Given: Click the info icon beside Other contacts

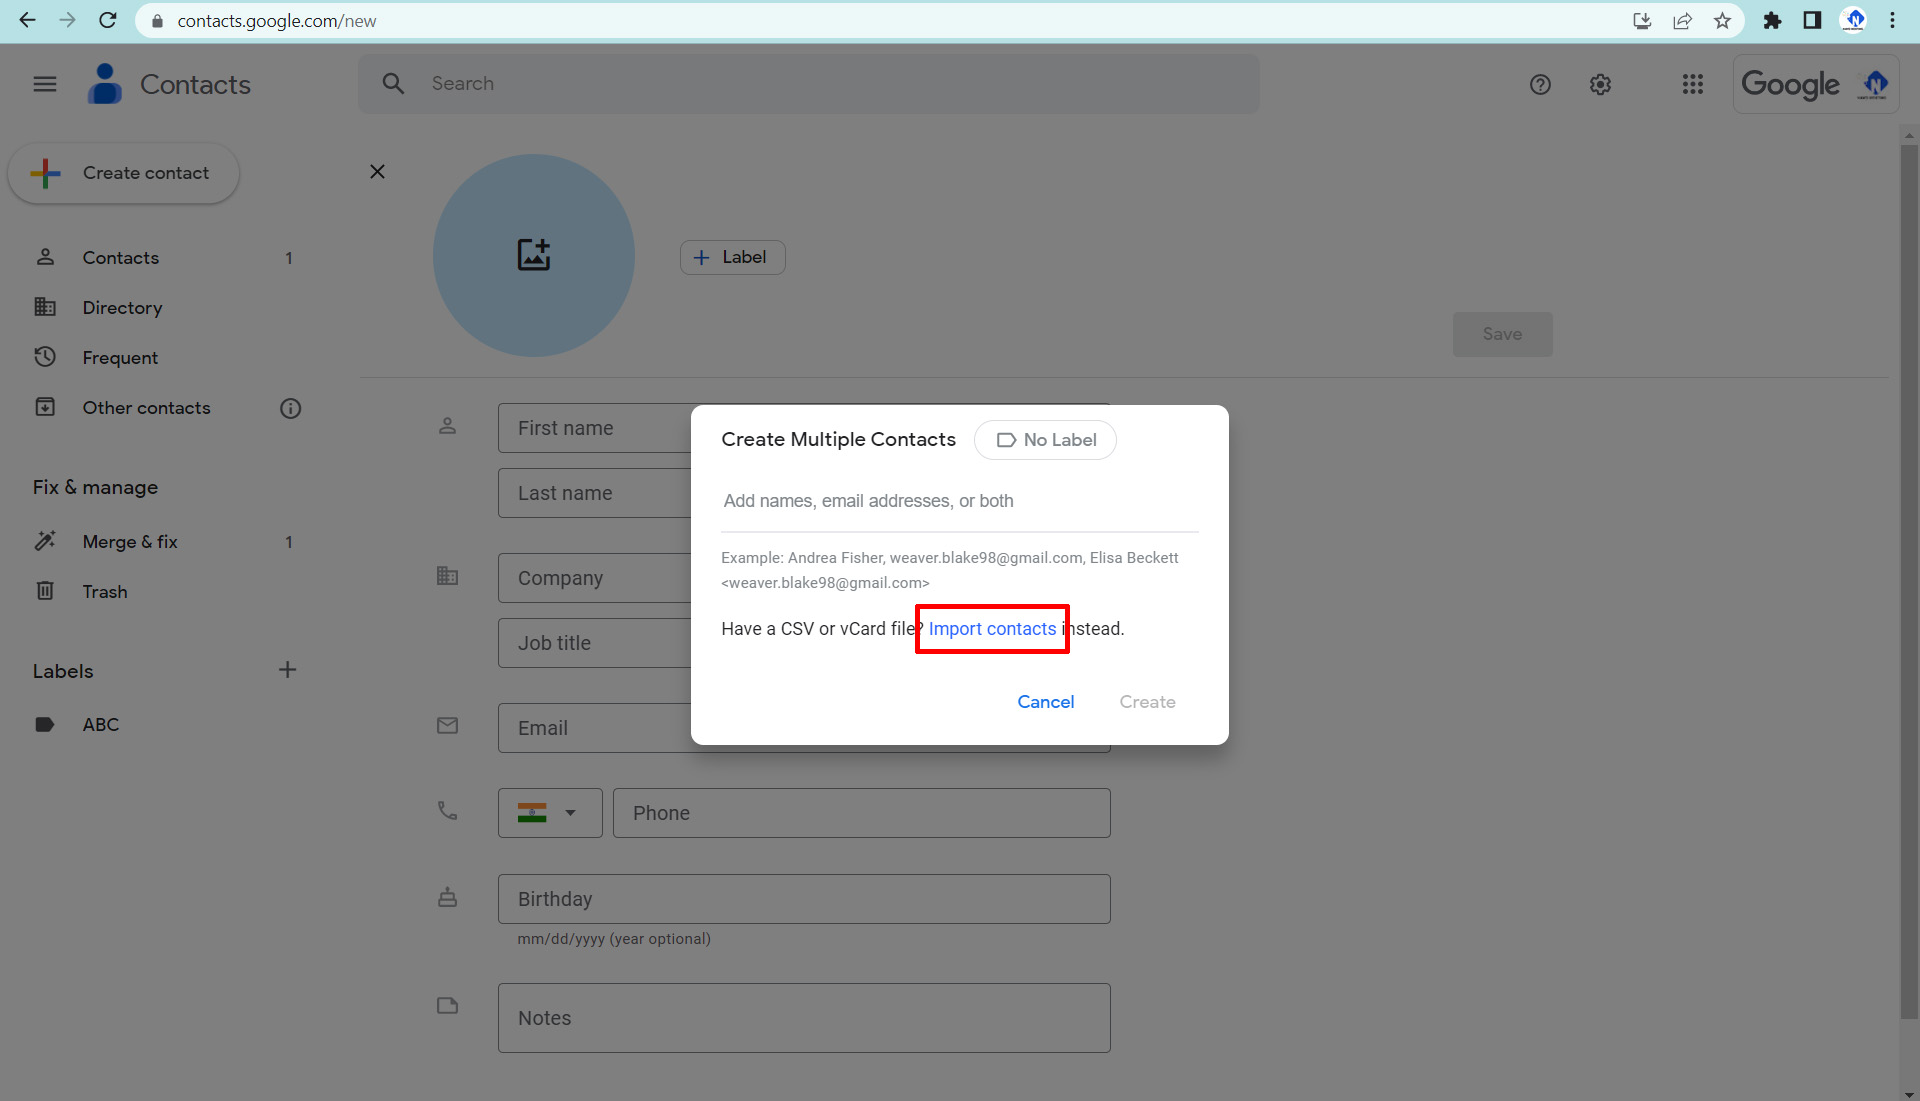Looking at the screenshot, I should click(290, 408).
